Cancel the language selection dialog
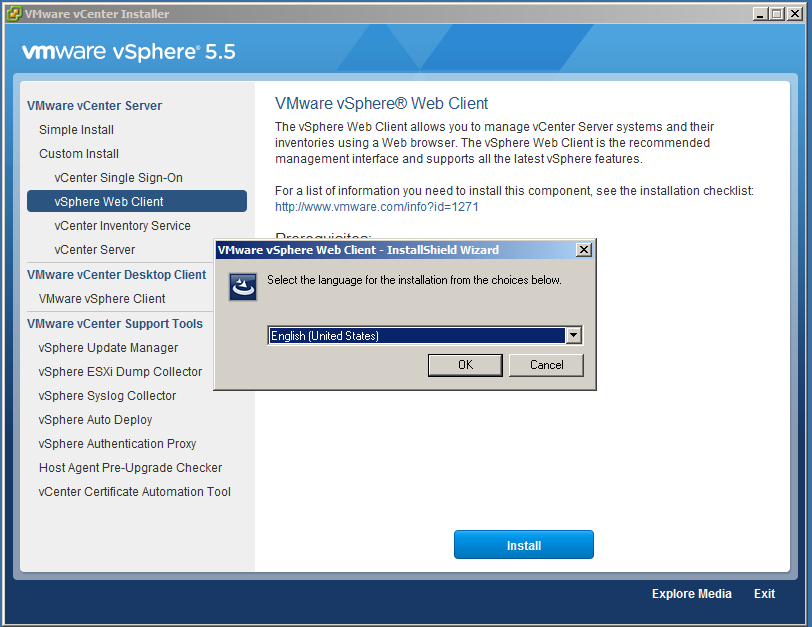 click(546, 365)
